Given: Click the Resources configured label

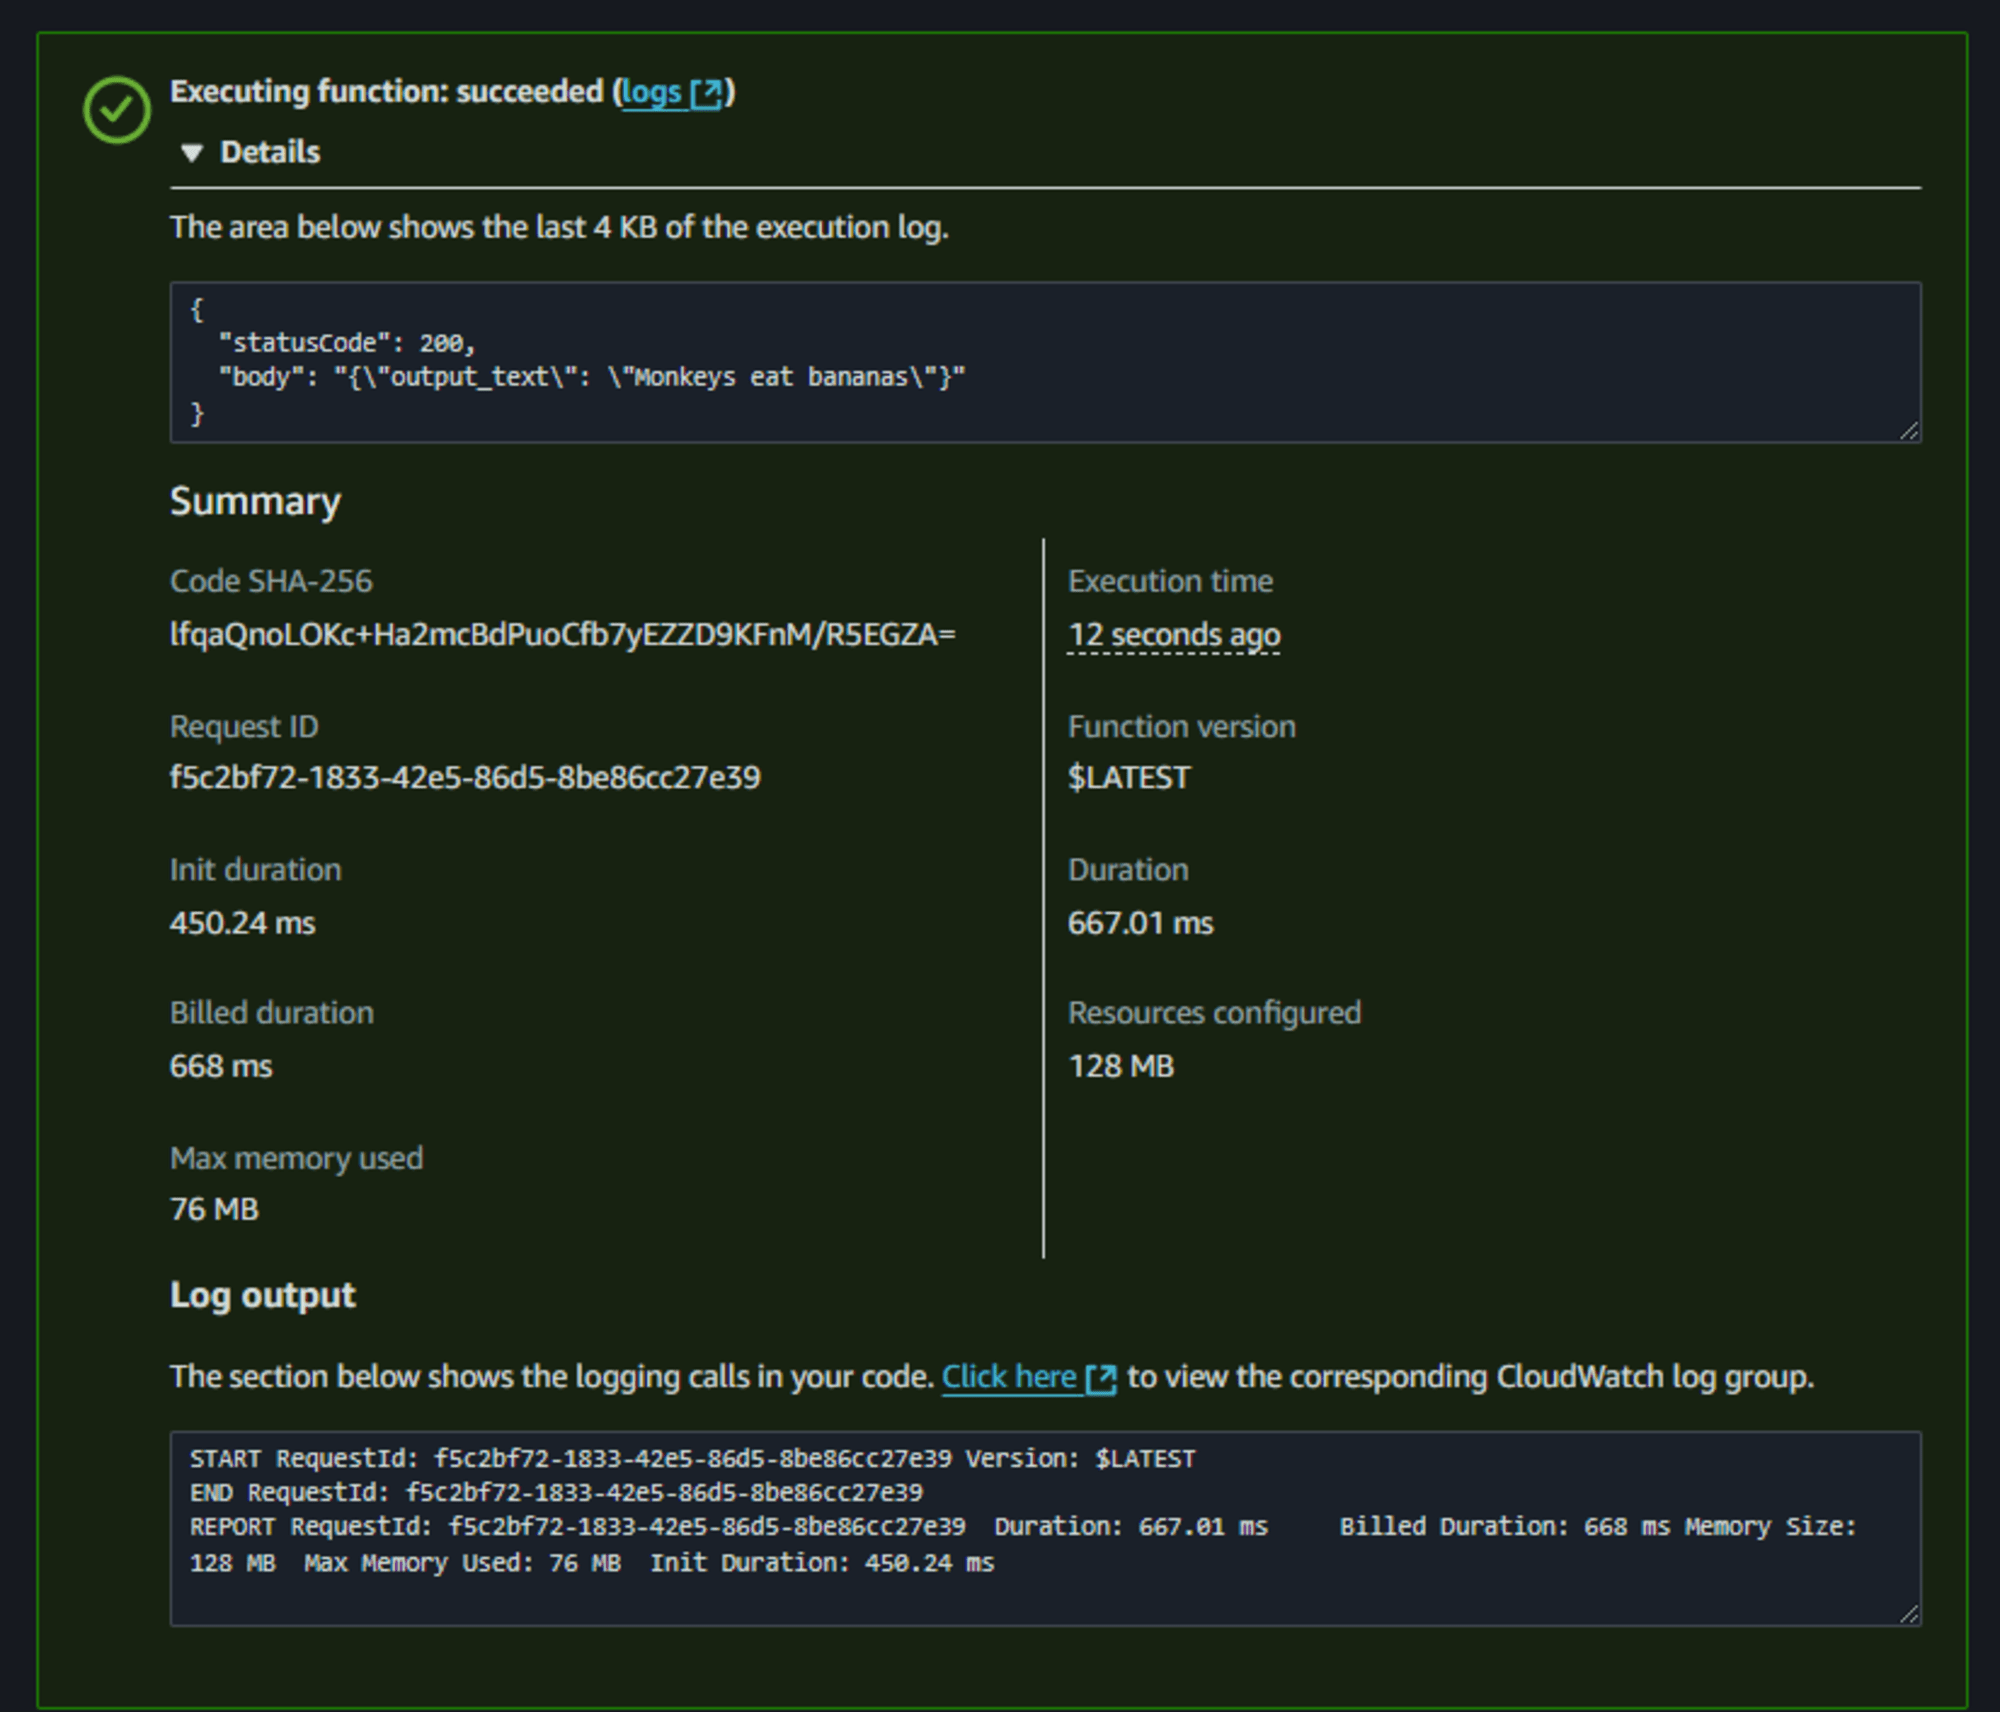Looking at the screenshot, I should (x=1214, y=1013).
